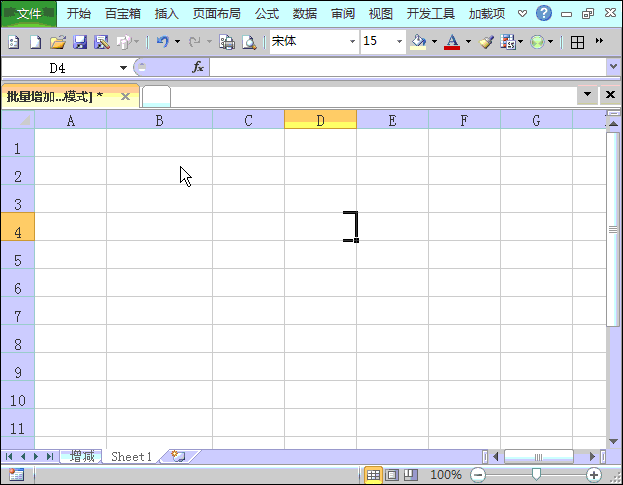Toggle ribbon minimize heart-shaped arrow icon
This screenshot has height=485, width=623.
(x=522, y=14)
